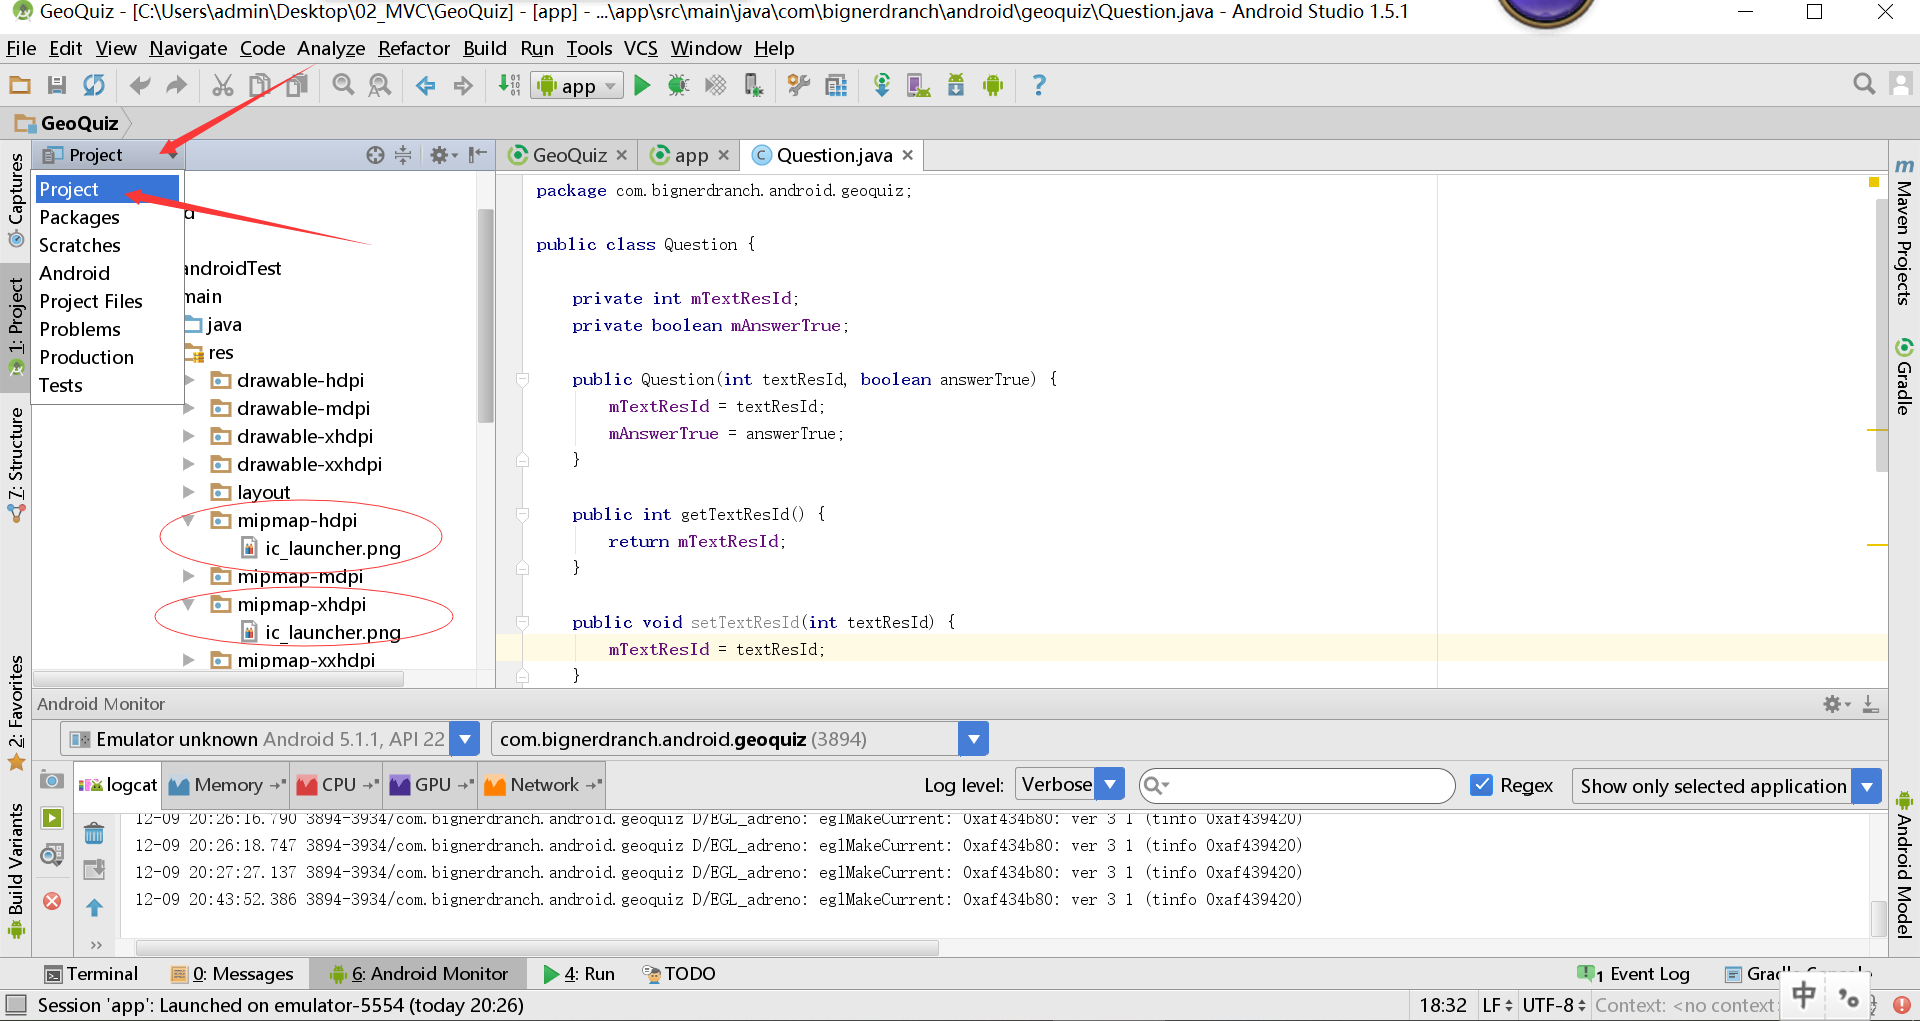
Task: Enable the Regex checkbox in logcat
Action: coord(1482,785)
